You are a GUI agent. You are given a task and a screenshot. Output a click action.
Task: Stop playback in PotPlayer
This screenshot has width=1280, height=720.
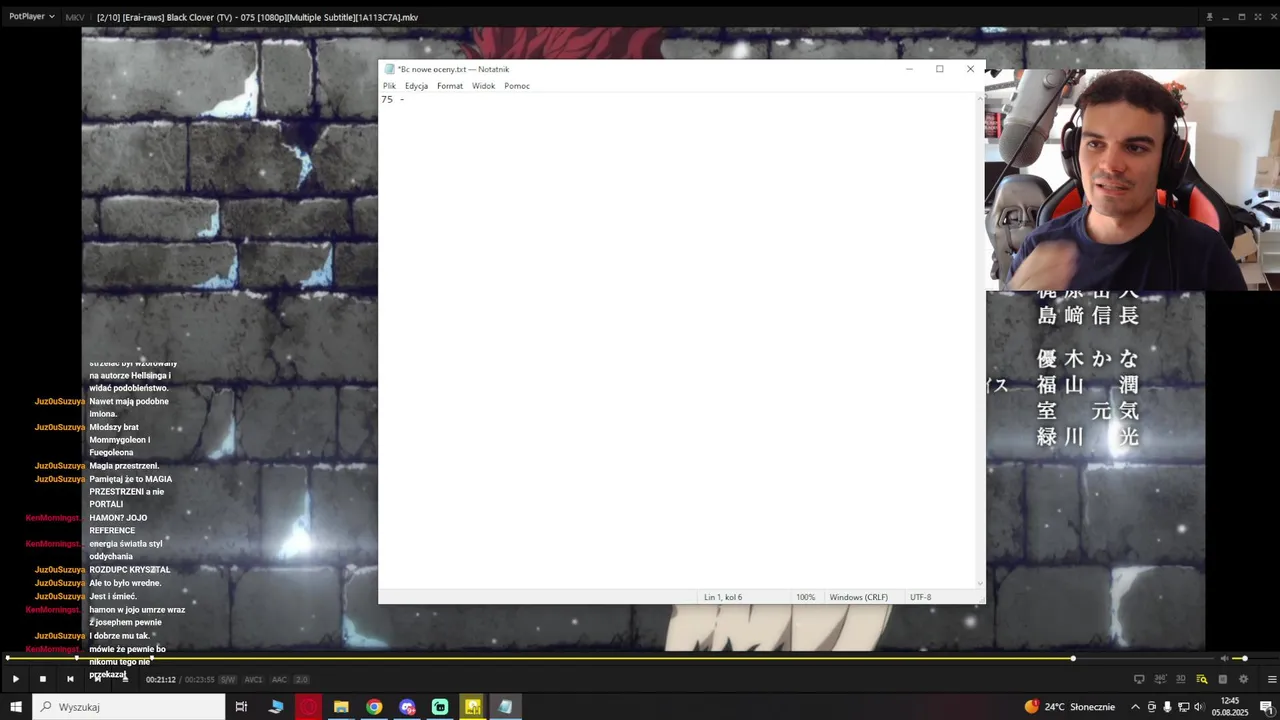tap(43, 679)
